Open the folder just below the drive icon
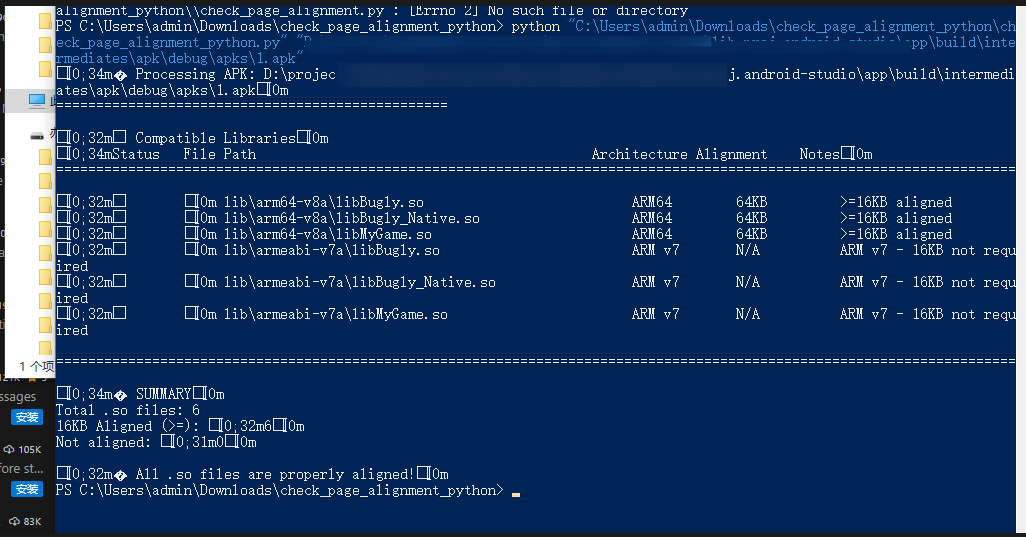This screenshot has height=537, width=1026. point(46,157)
